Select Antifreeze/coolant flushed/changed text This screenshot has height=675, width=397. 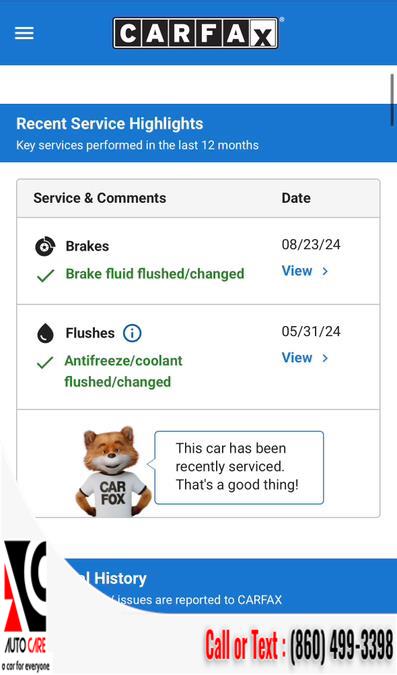(x=123, y=371)
